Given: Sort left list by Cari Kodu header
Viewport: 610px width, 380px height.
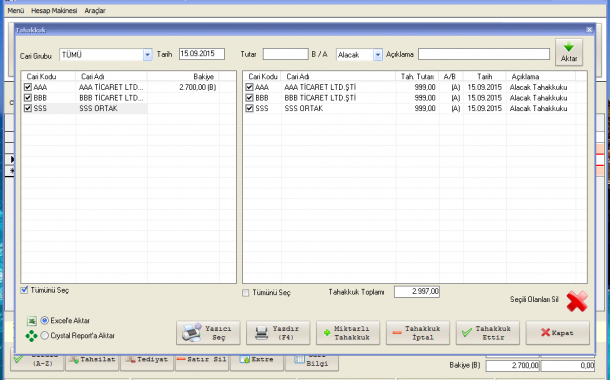Looking at the screenshot, I should click(49, 77).
